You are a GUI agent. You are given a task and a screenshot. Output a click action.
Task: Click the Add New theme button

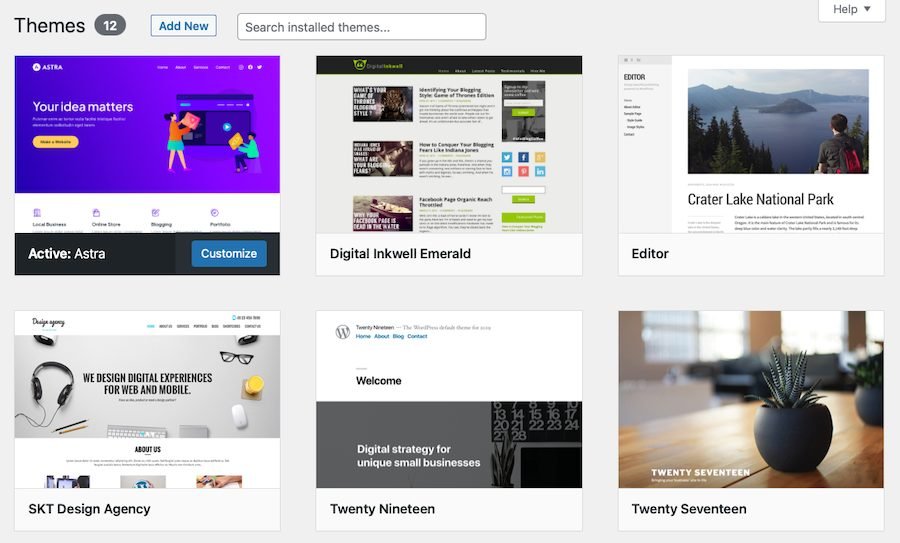(184, 26)
